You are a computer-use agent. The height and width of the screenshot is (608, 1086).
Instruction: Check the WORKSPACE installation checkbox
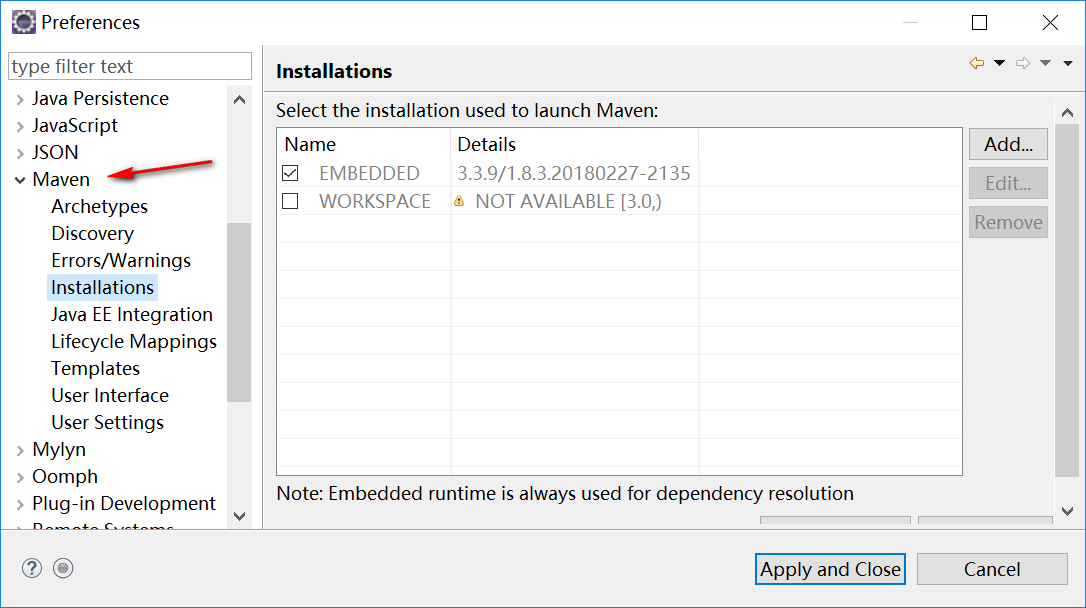click(290, 201)
